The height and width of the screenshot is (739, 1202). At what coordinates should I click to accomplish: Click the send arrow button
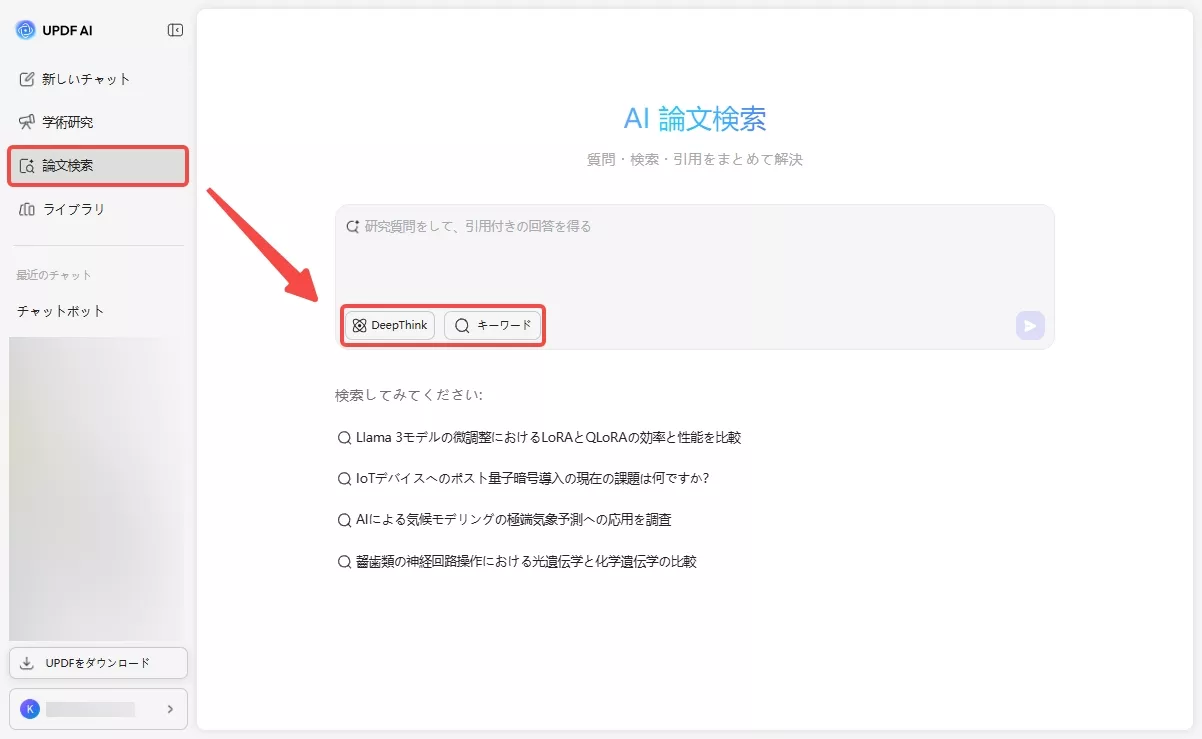[x=1030, y=325]
